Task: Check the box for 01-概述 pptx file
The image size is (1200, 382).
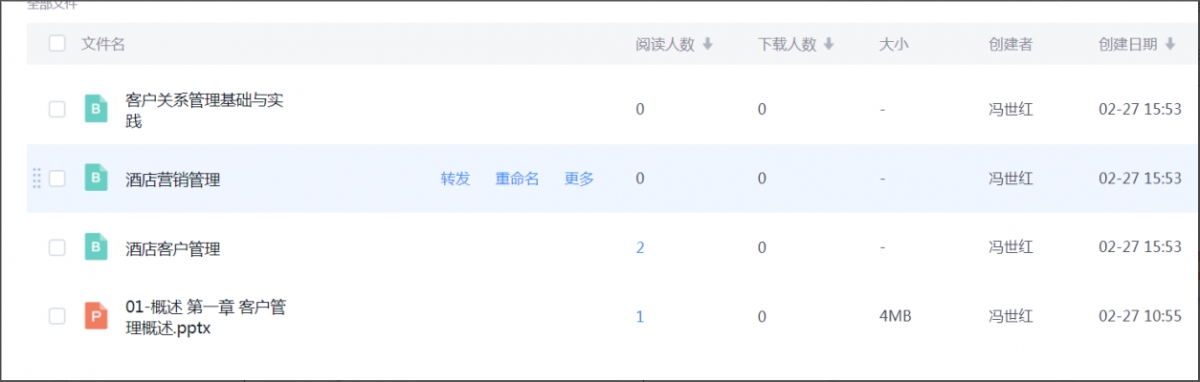Action: pyautogui.click(x=57, y=316)
